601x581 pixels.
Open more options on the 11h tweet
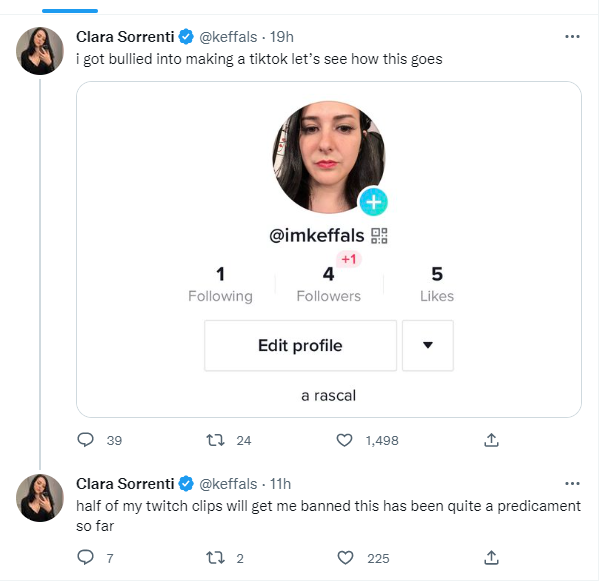pos(572,484)
